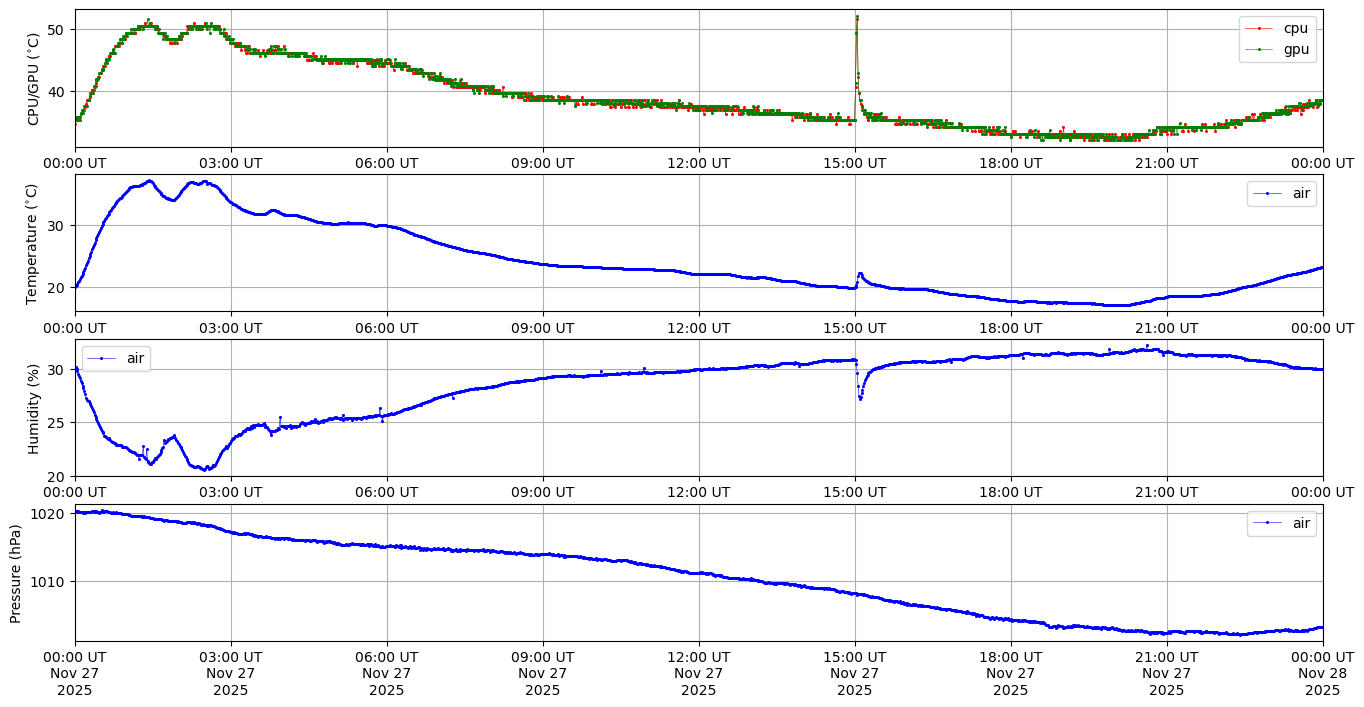Click the Humidity (%) y-axis label
The width and height of the screenshot is (1364, 707).
33,408
